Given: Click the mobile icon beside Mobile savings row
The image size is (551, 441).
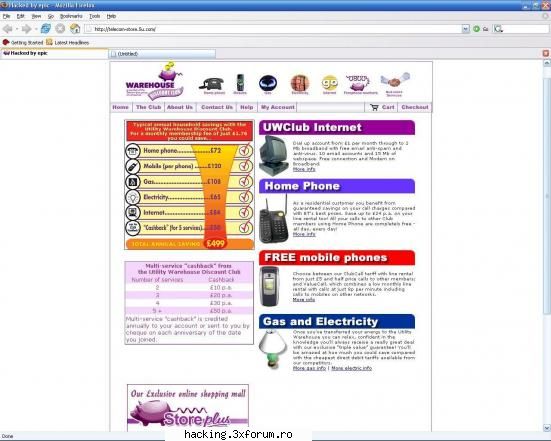Looking at the screenshot, I should coord(133,166).
